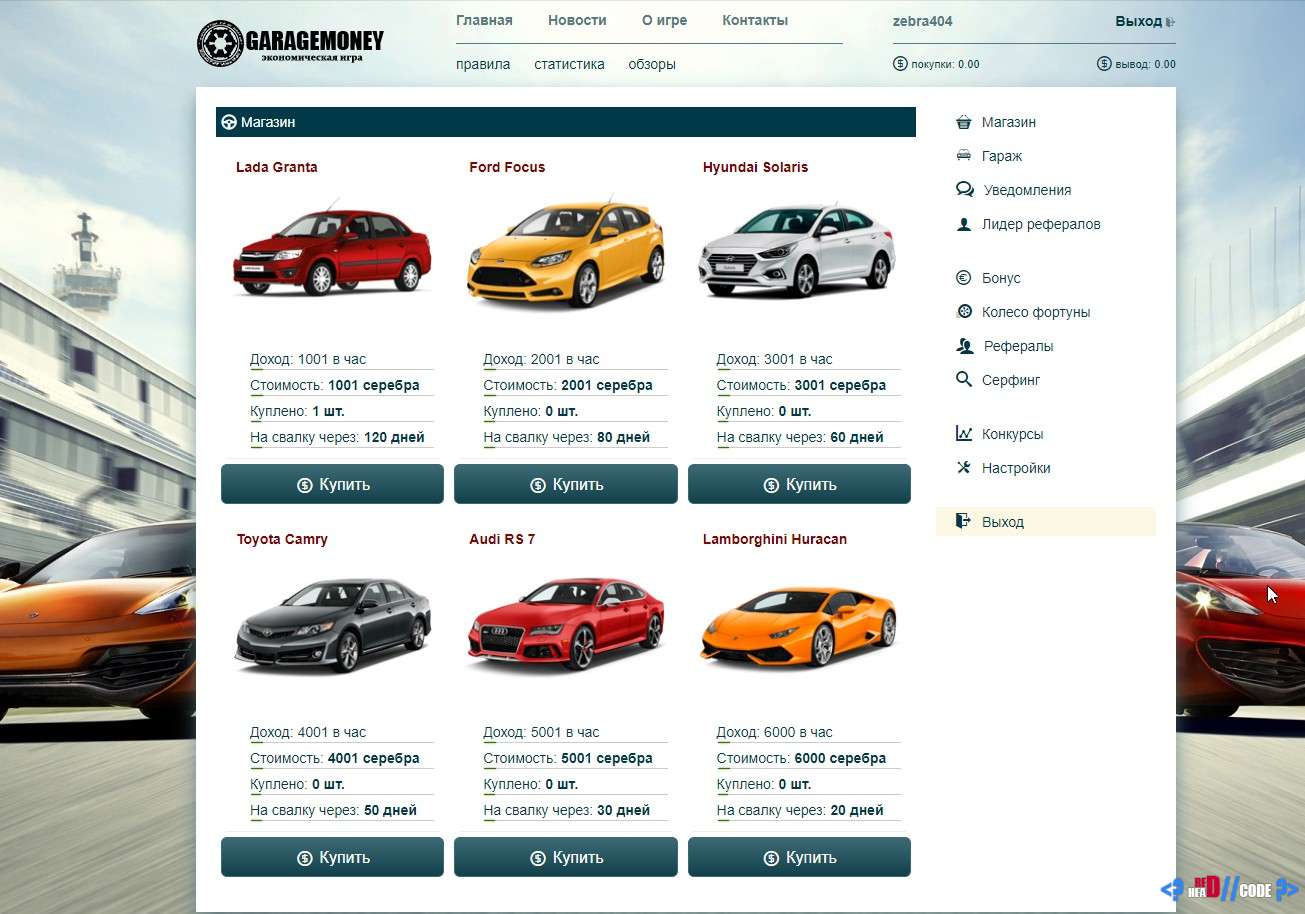Click the text 'Куплено: 1 шт.'
This screenshot has height=914, width=1305.
pos(297,411)
